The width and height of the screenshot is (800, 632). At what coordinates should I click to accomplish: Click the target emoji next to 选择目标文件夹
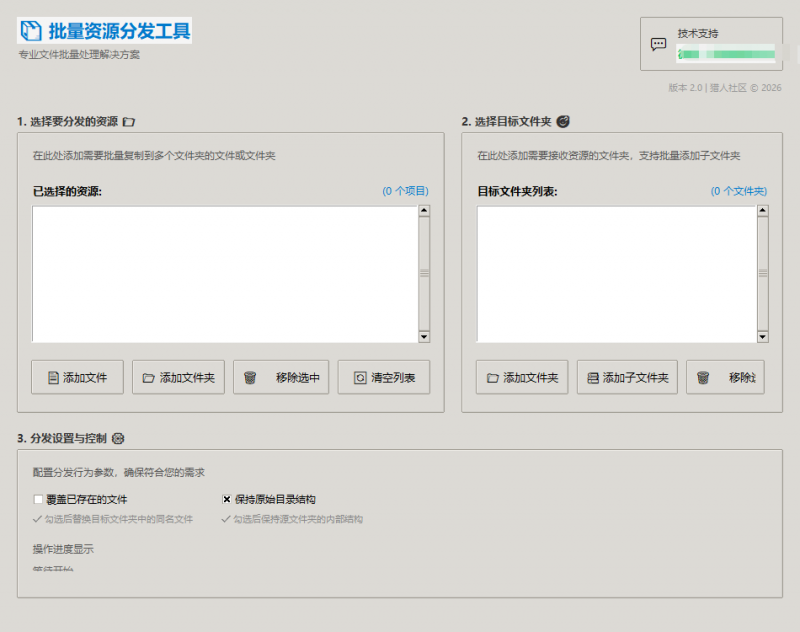click(x=565, y=121)
